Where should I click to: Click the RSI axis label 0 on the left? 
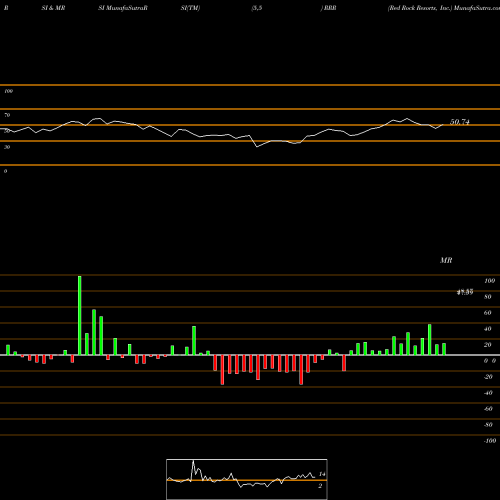point(5,171)
